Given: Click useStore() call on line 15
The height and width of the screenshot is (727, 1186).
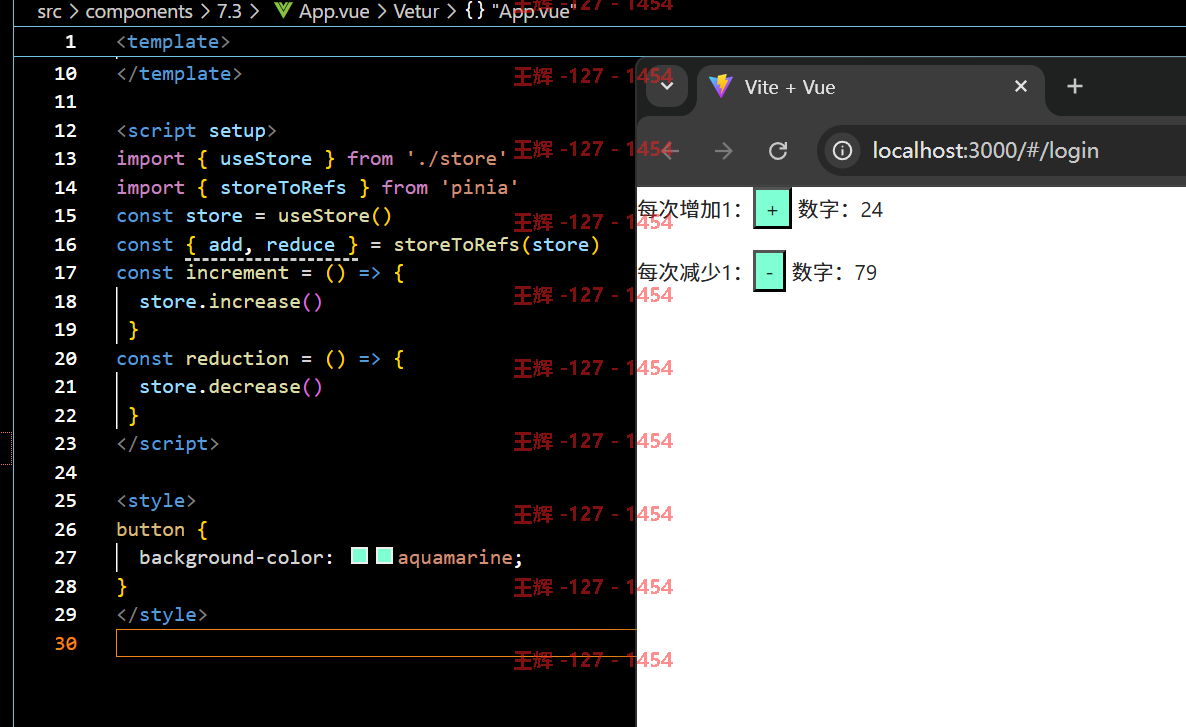Looking at the screenshot, I should (x=334, y=216).
